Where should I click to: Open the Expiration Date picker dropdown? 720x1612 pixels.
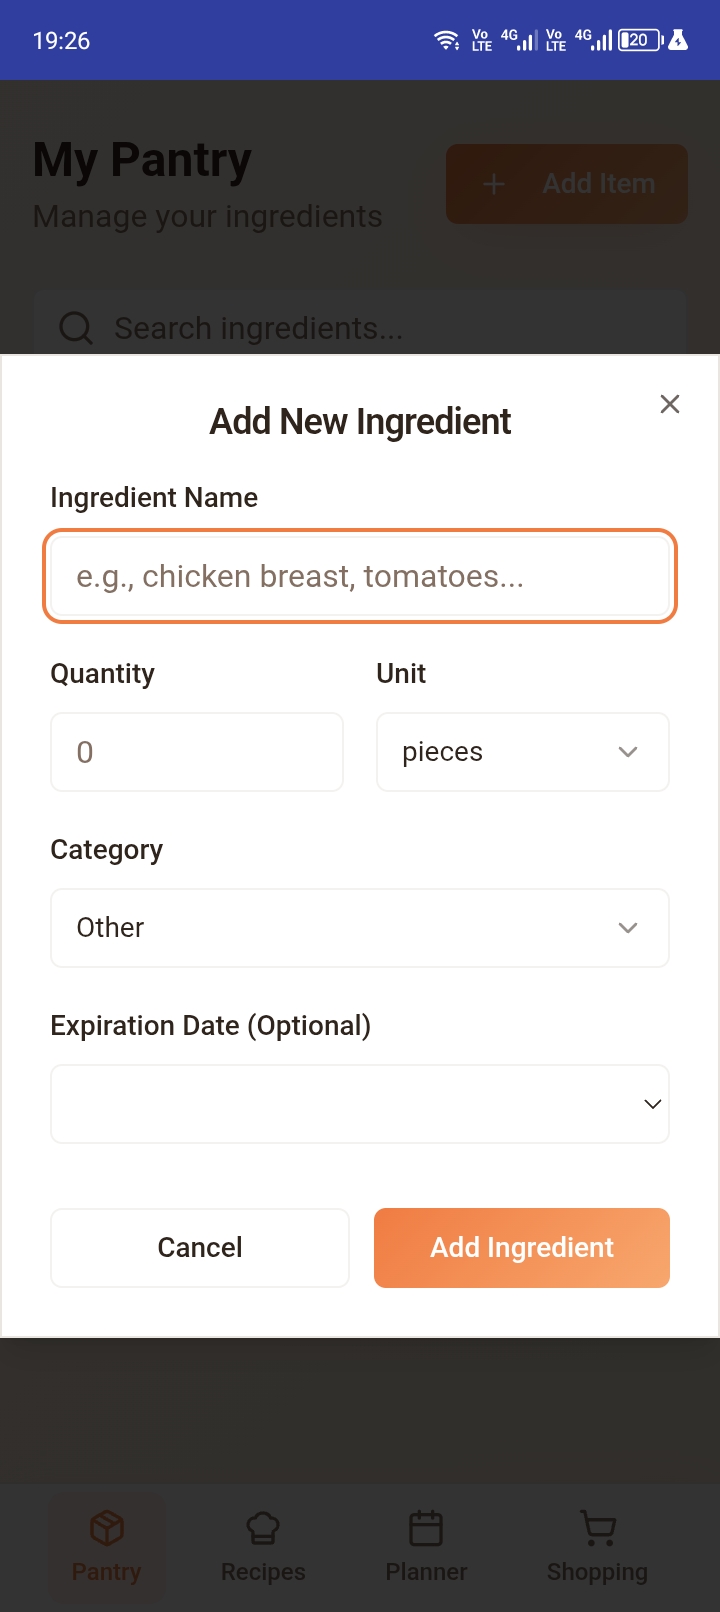(x=360, y=1104)
